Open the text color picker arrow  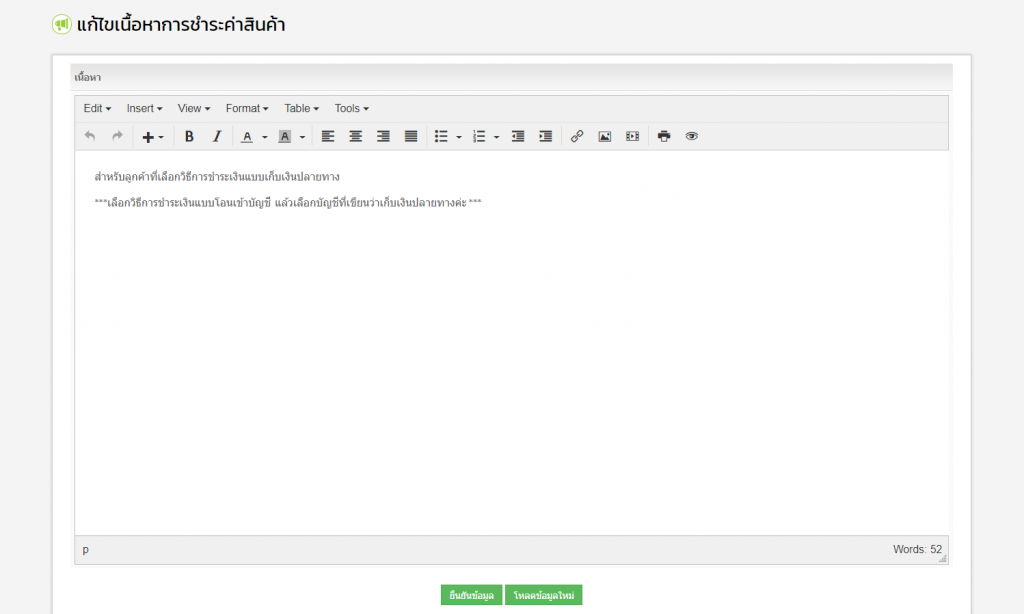pos(265,137)
